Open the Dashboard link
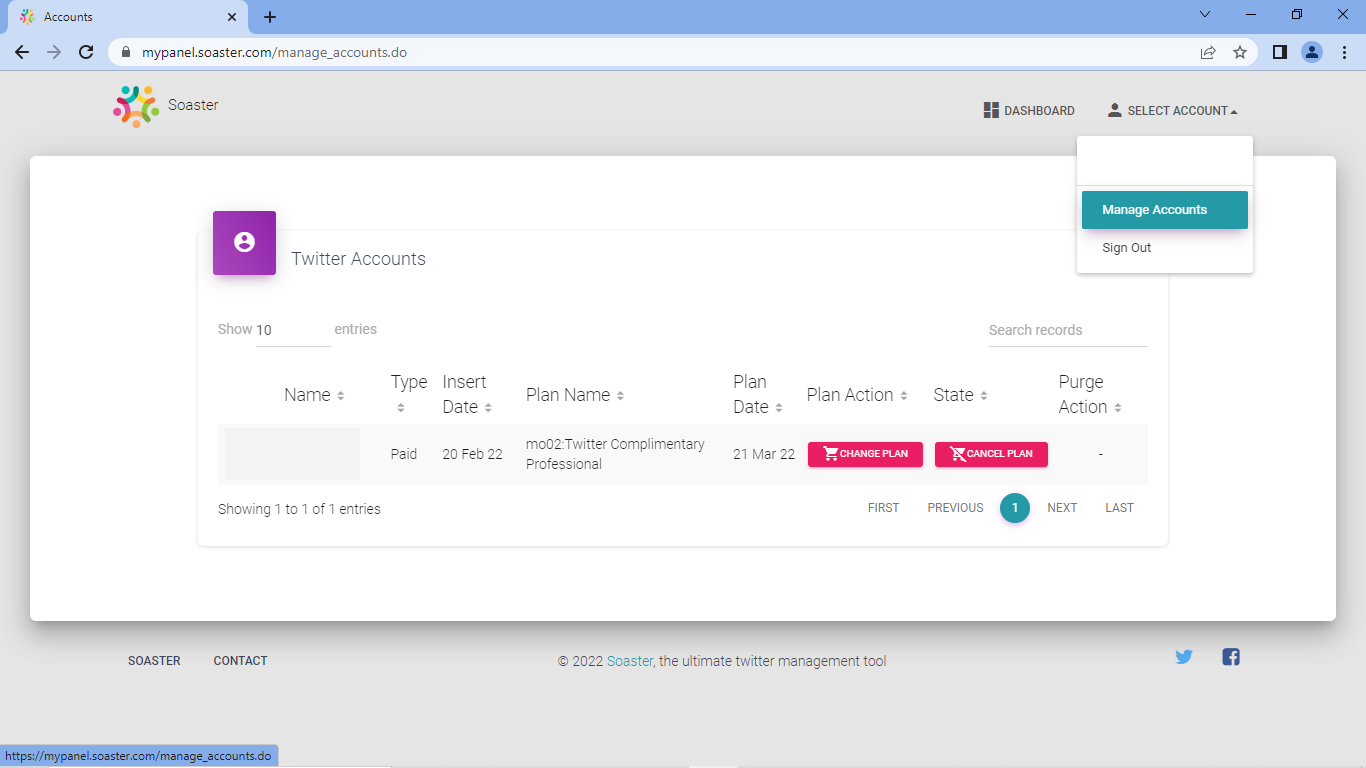Image resolution: width=1366 pixels, height=768 pixels. 1029,111
